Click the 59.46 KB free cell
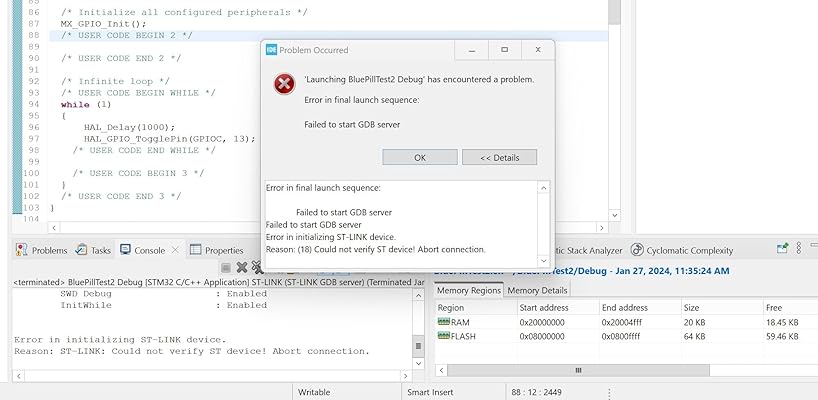The height and width of the screenshot is (400, 818). pyautogui.click(x=782, y=336)
